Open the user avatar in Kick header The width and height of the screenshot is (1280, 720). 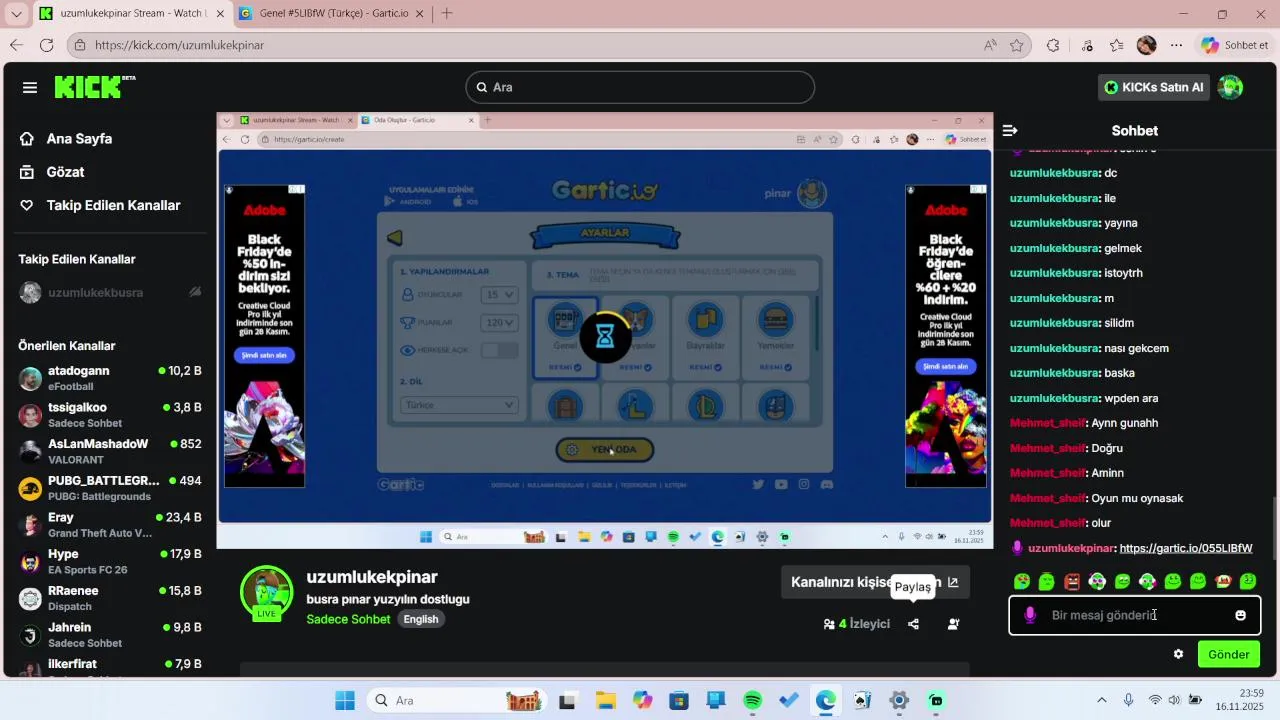pyautogui.click(x=1230, y=87)
